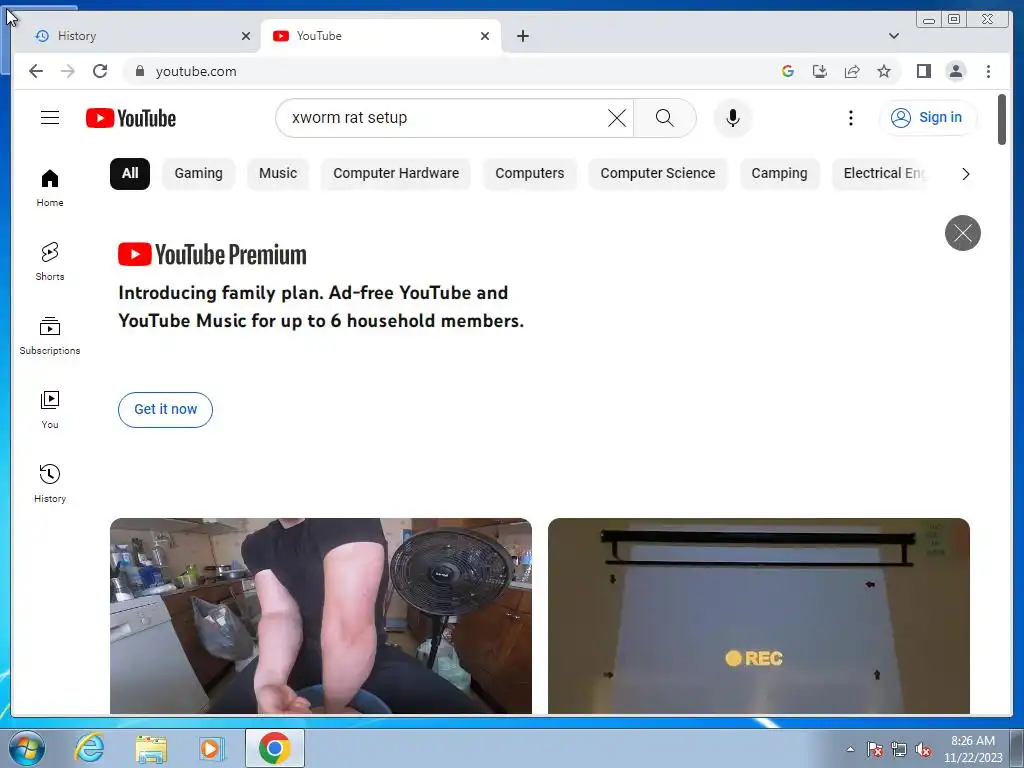
Task: Share this page from address bar
Action: pos(852,71)
